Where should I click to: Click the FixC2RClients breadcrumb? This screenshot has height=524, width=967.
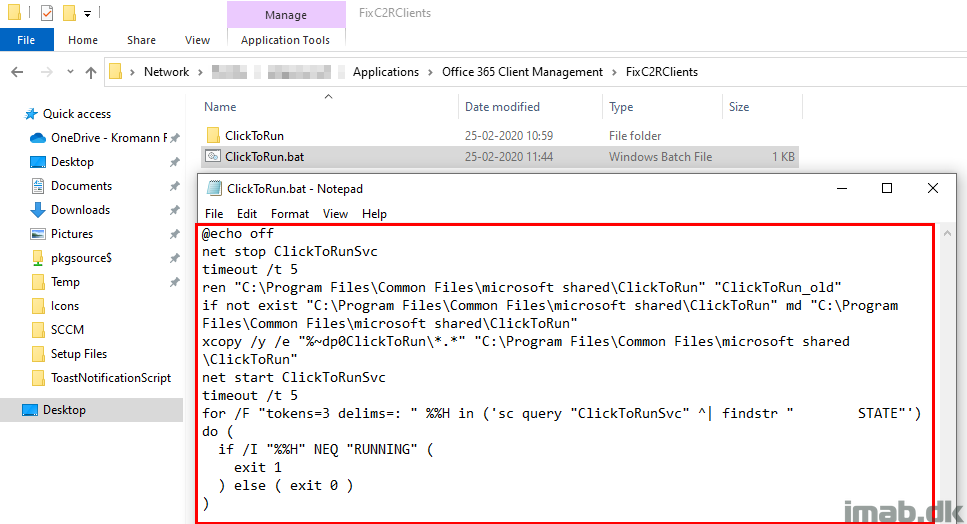click(x=662, y=72)
